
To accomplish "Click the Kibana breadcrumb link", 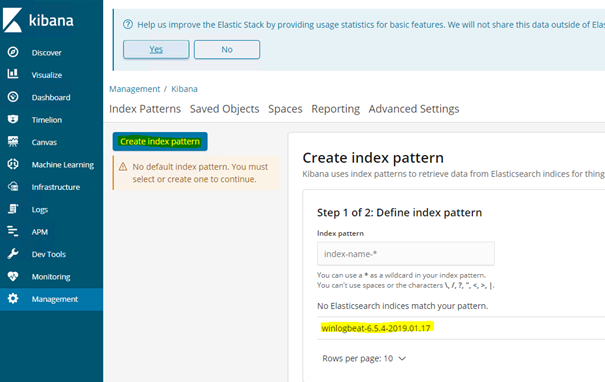I will coord(184,89).
